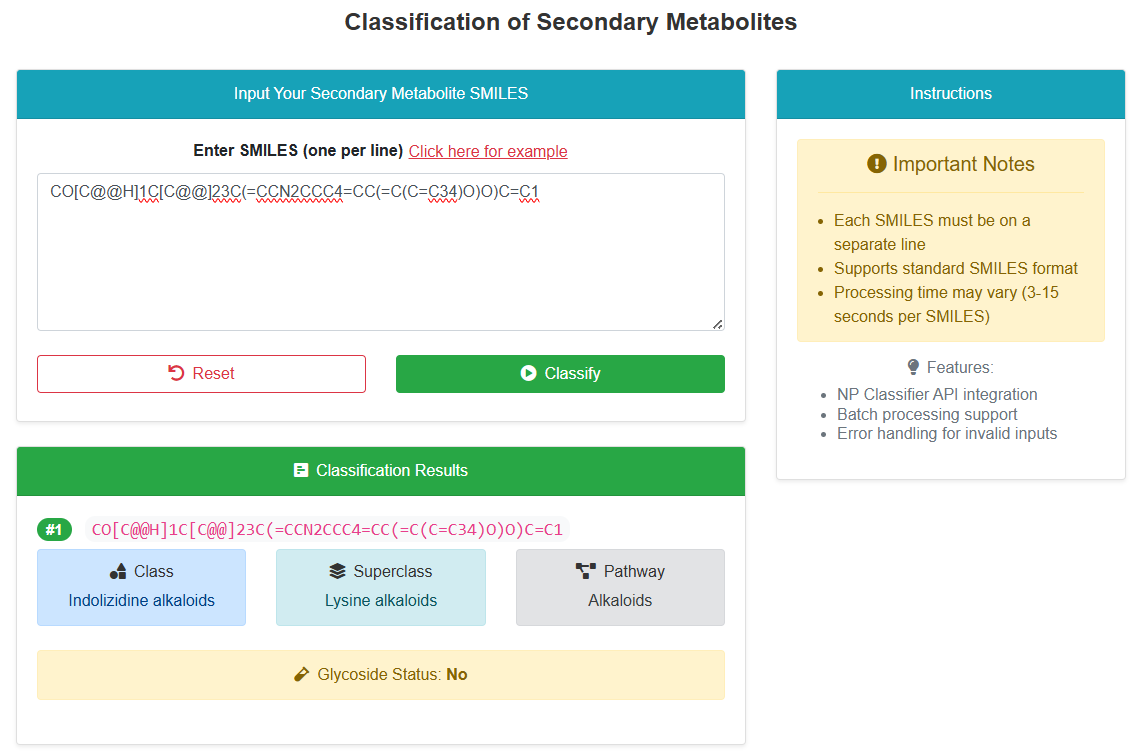Click the Features lightbulb icon
Viewport: 1140px width, 751px height.
(913, 367)
